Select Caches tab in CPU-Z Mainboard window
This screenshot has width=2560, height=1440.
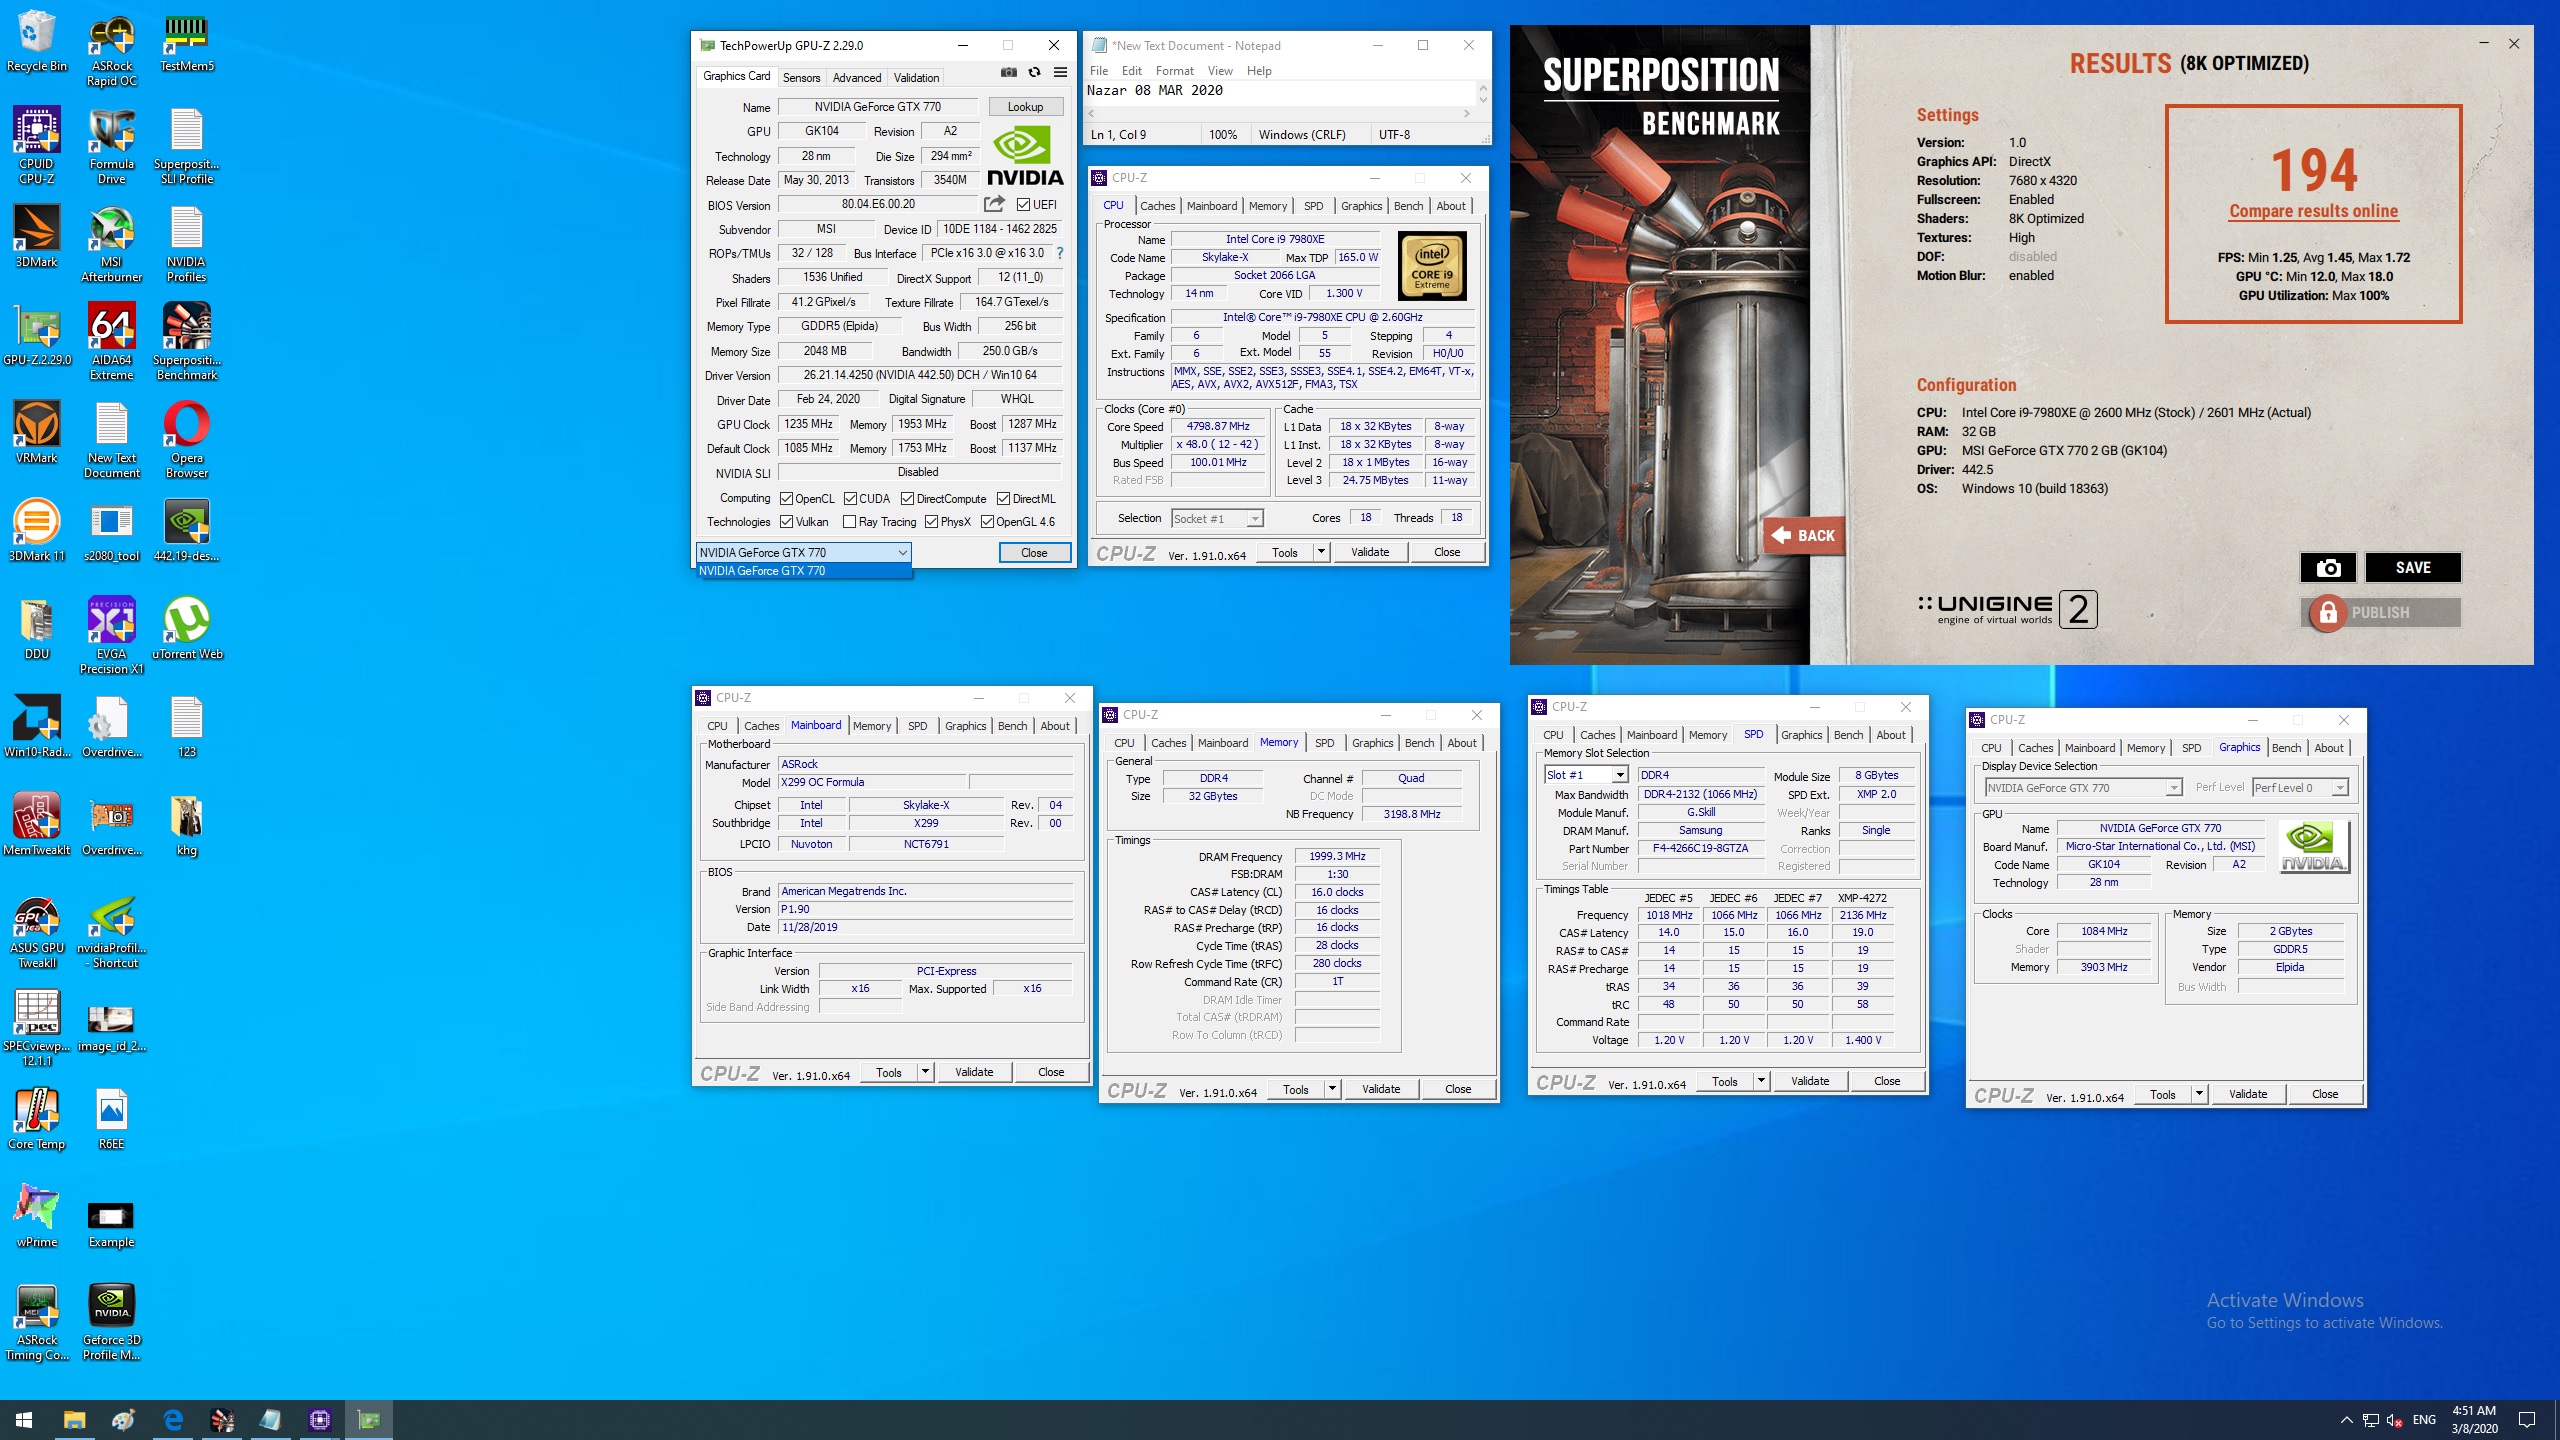(x=761, y=726)
